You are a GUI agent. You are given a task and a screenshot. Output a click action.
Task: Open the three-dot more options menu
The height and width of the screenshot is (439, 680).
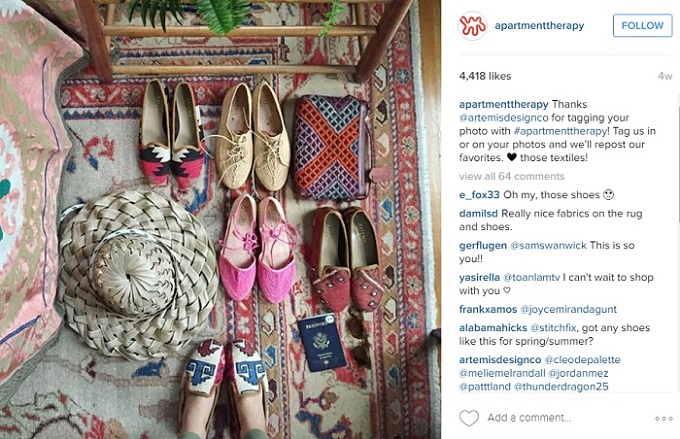tap(664, 419)
